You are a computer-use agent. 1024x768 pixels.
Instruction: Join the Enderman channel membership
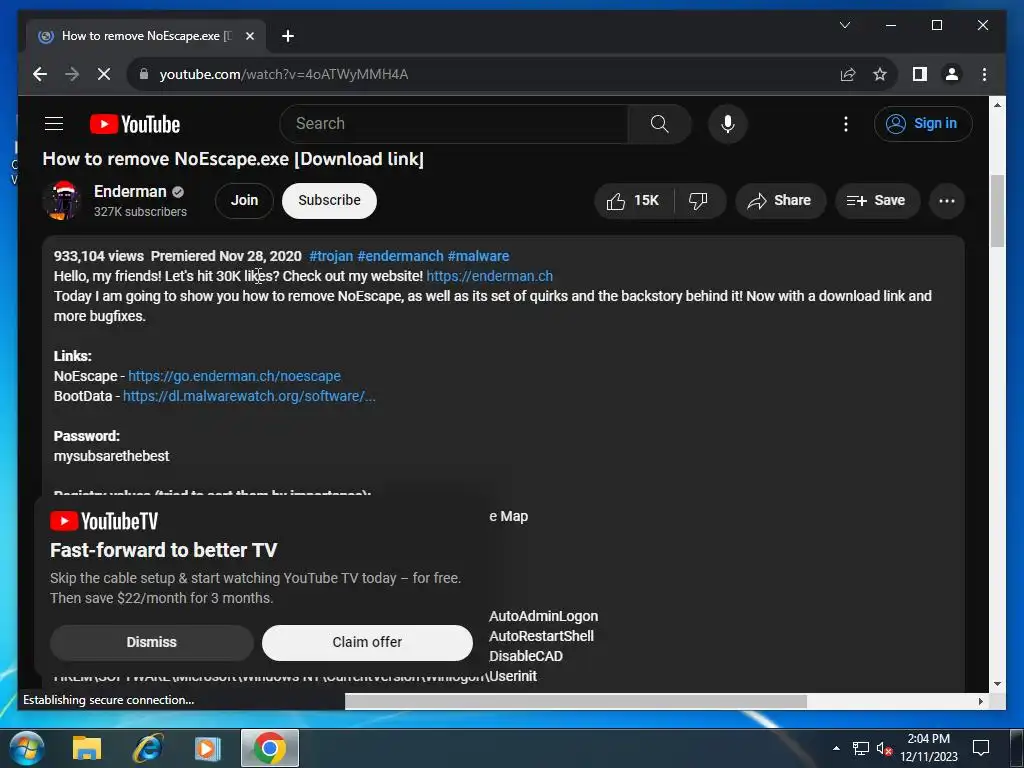[x=244, y=200]
